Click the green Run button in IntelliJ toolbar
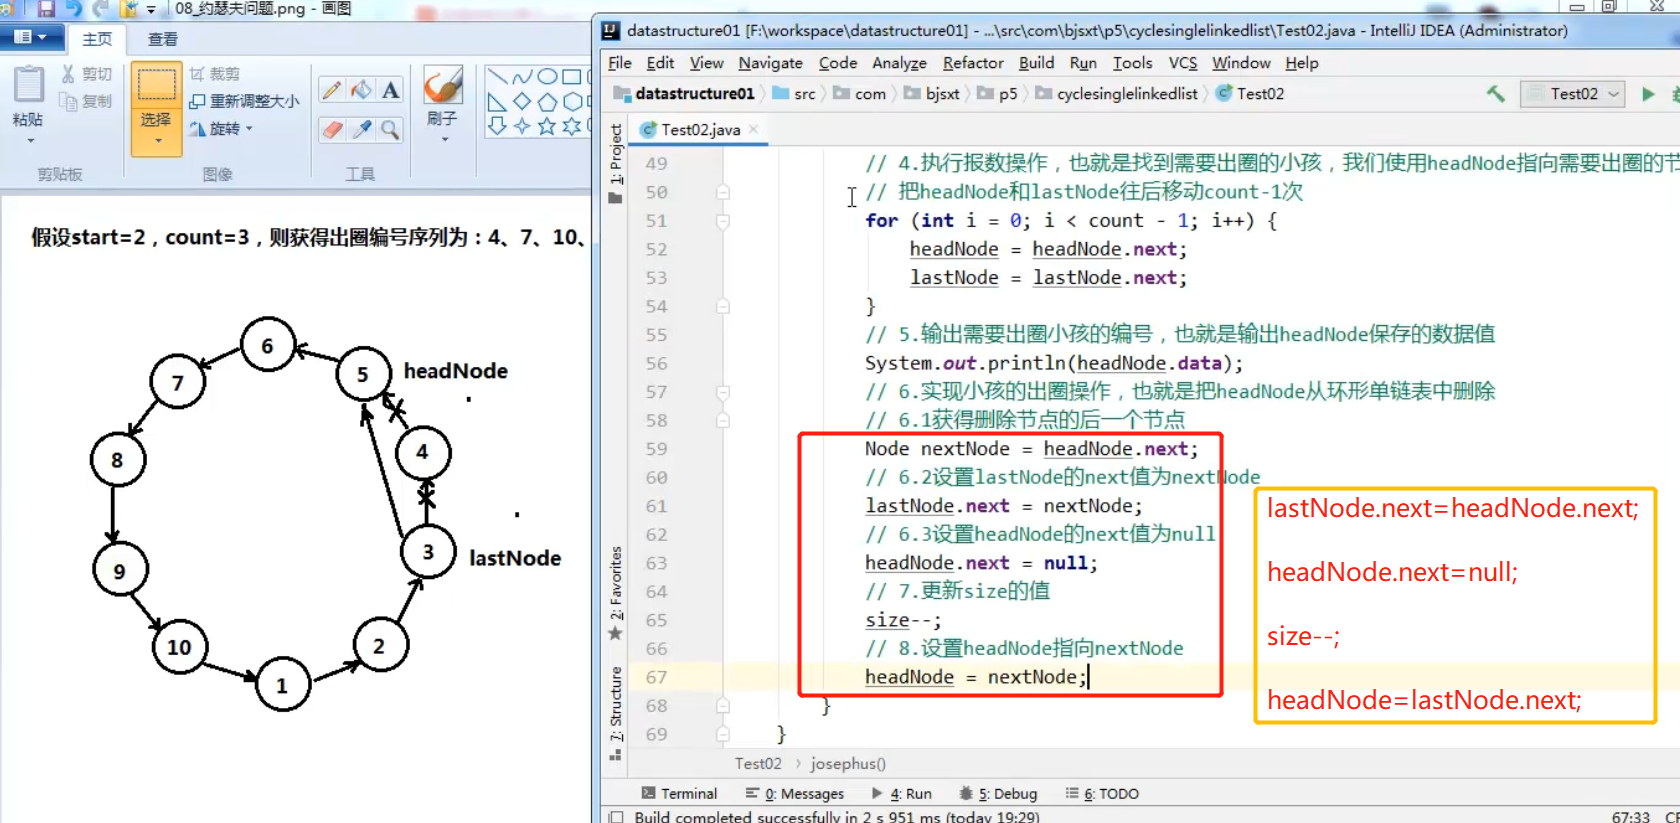The width and height of the screenshot is (1680, 823). 1648,94
